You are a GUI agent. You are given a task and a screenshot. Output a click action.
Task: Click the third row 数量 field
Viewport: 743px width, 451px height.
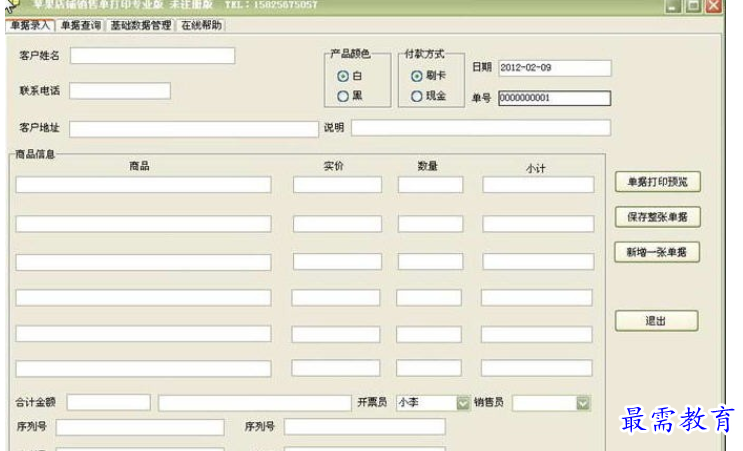pos(431,262)
